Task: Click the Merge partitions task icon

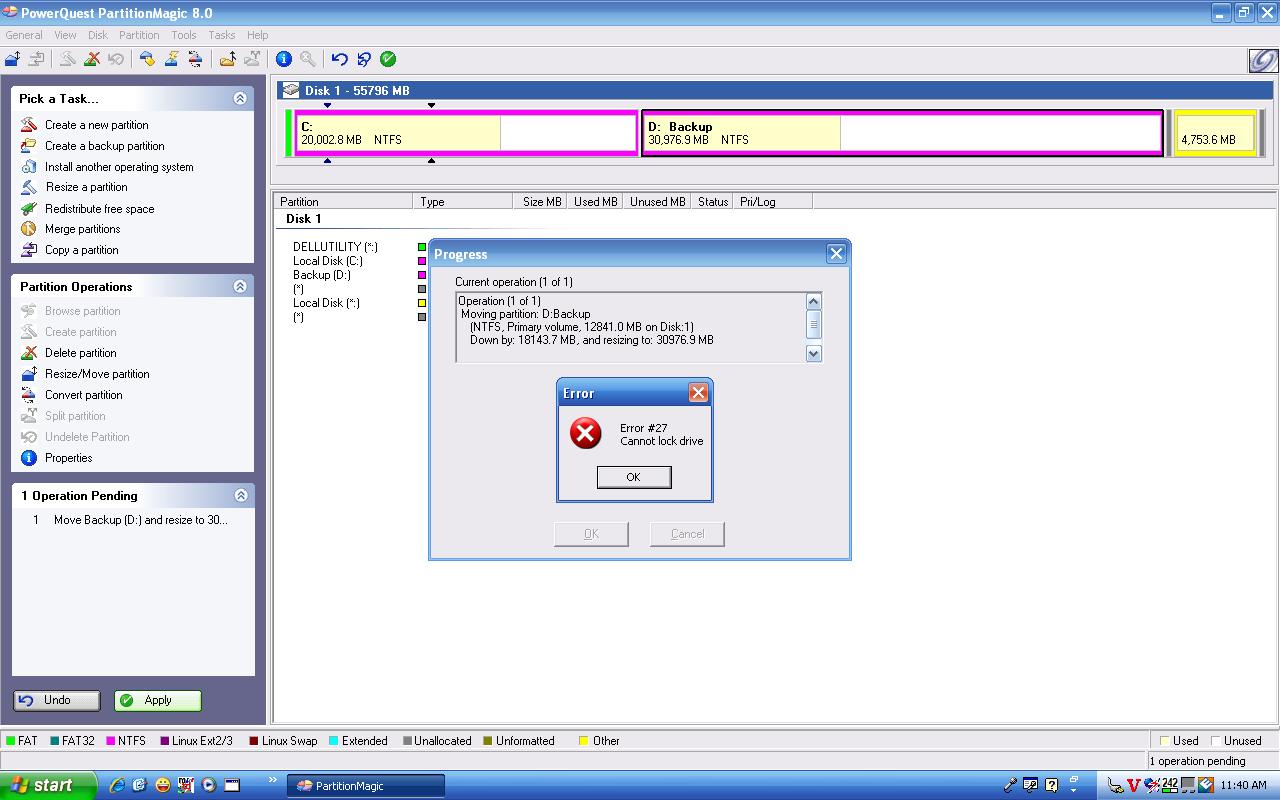Action: point(29,229)
